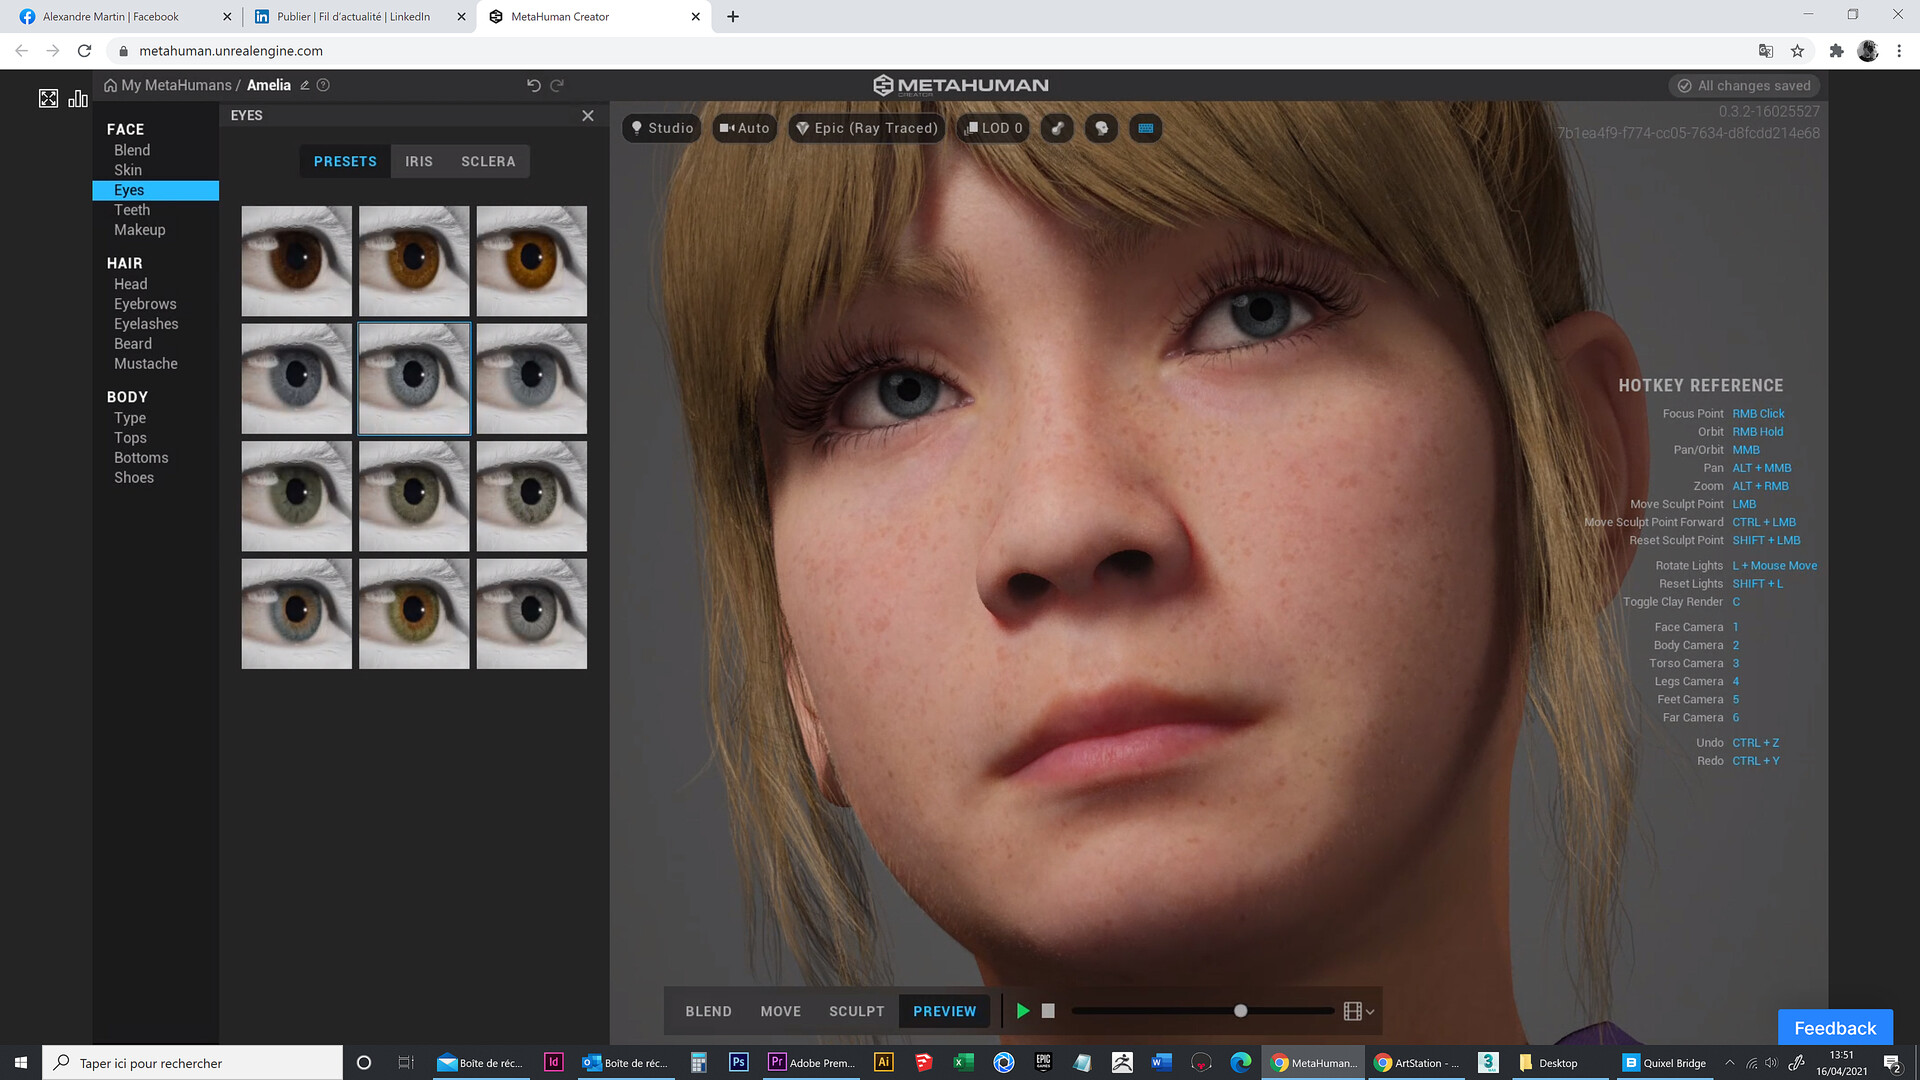Viewport: 1920px width, 1080px height.
Task: Select Eyebrows in the HAIR section
Action: click(145, 303)
